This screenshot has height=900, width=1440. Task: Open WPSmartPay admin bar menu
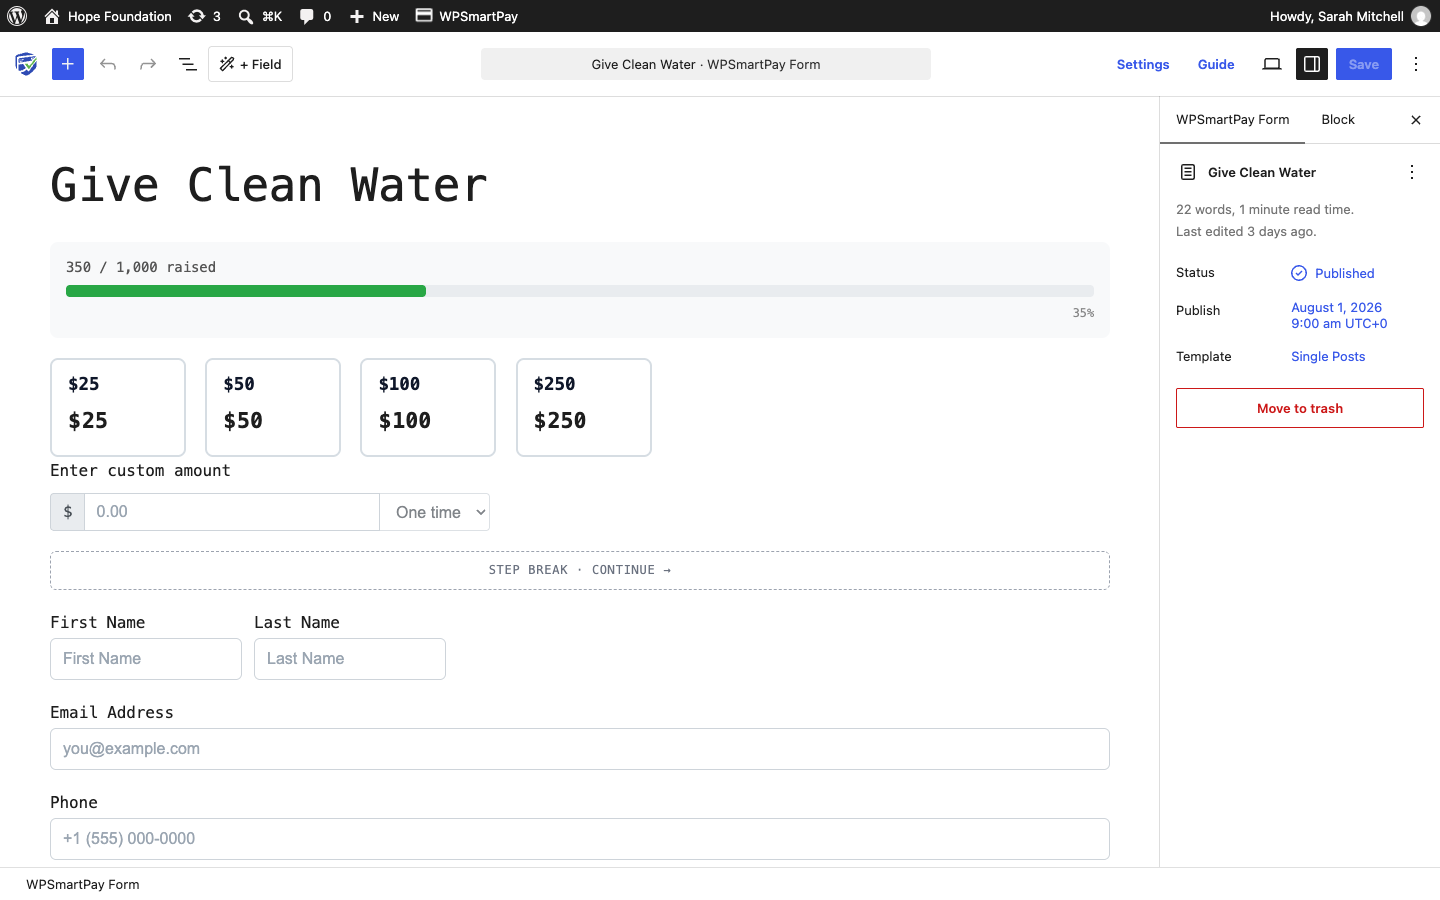click(x=467, y=16)
